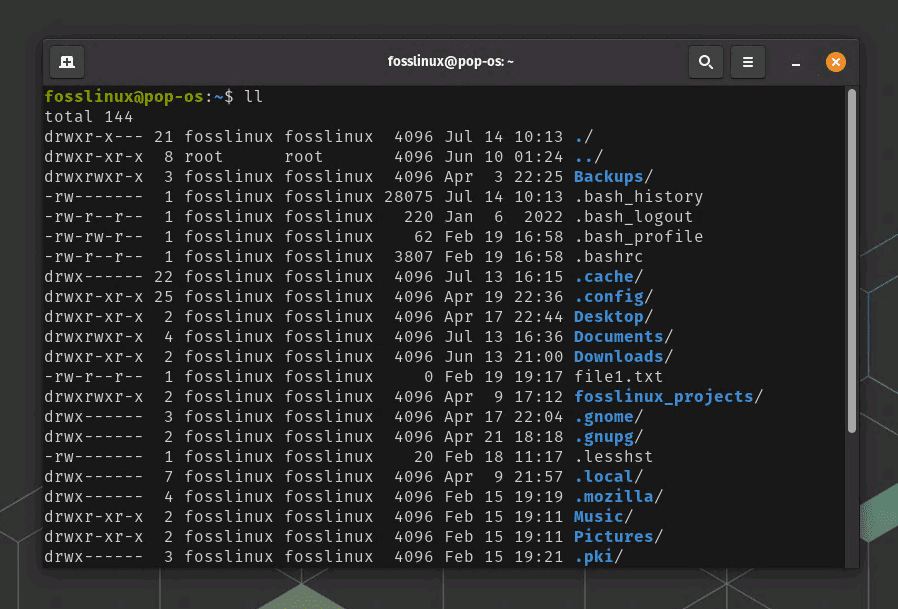Open a new terminal tab
The height and width of the screenshot is (609, 898).
[x=67, y=62]
